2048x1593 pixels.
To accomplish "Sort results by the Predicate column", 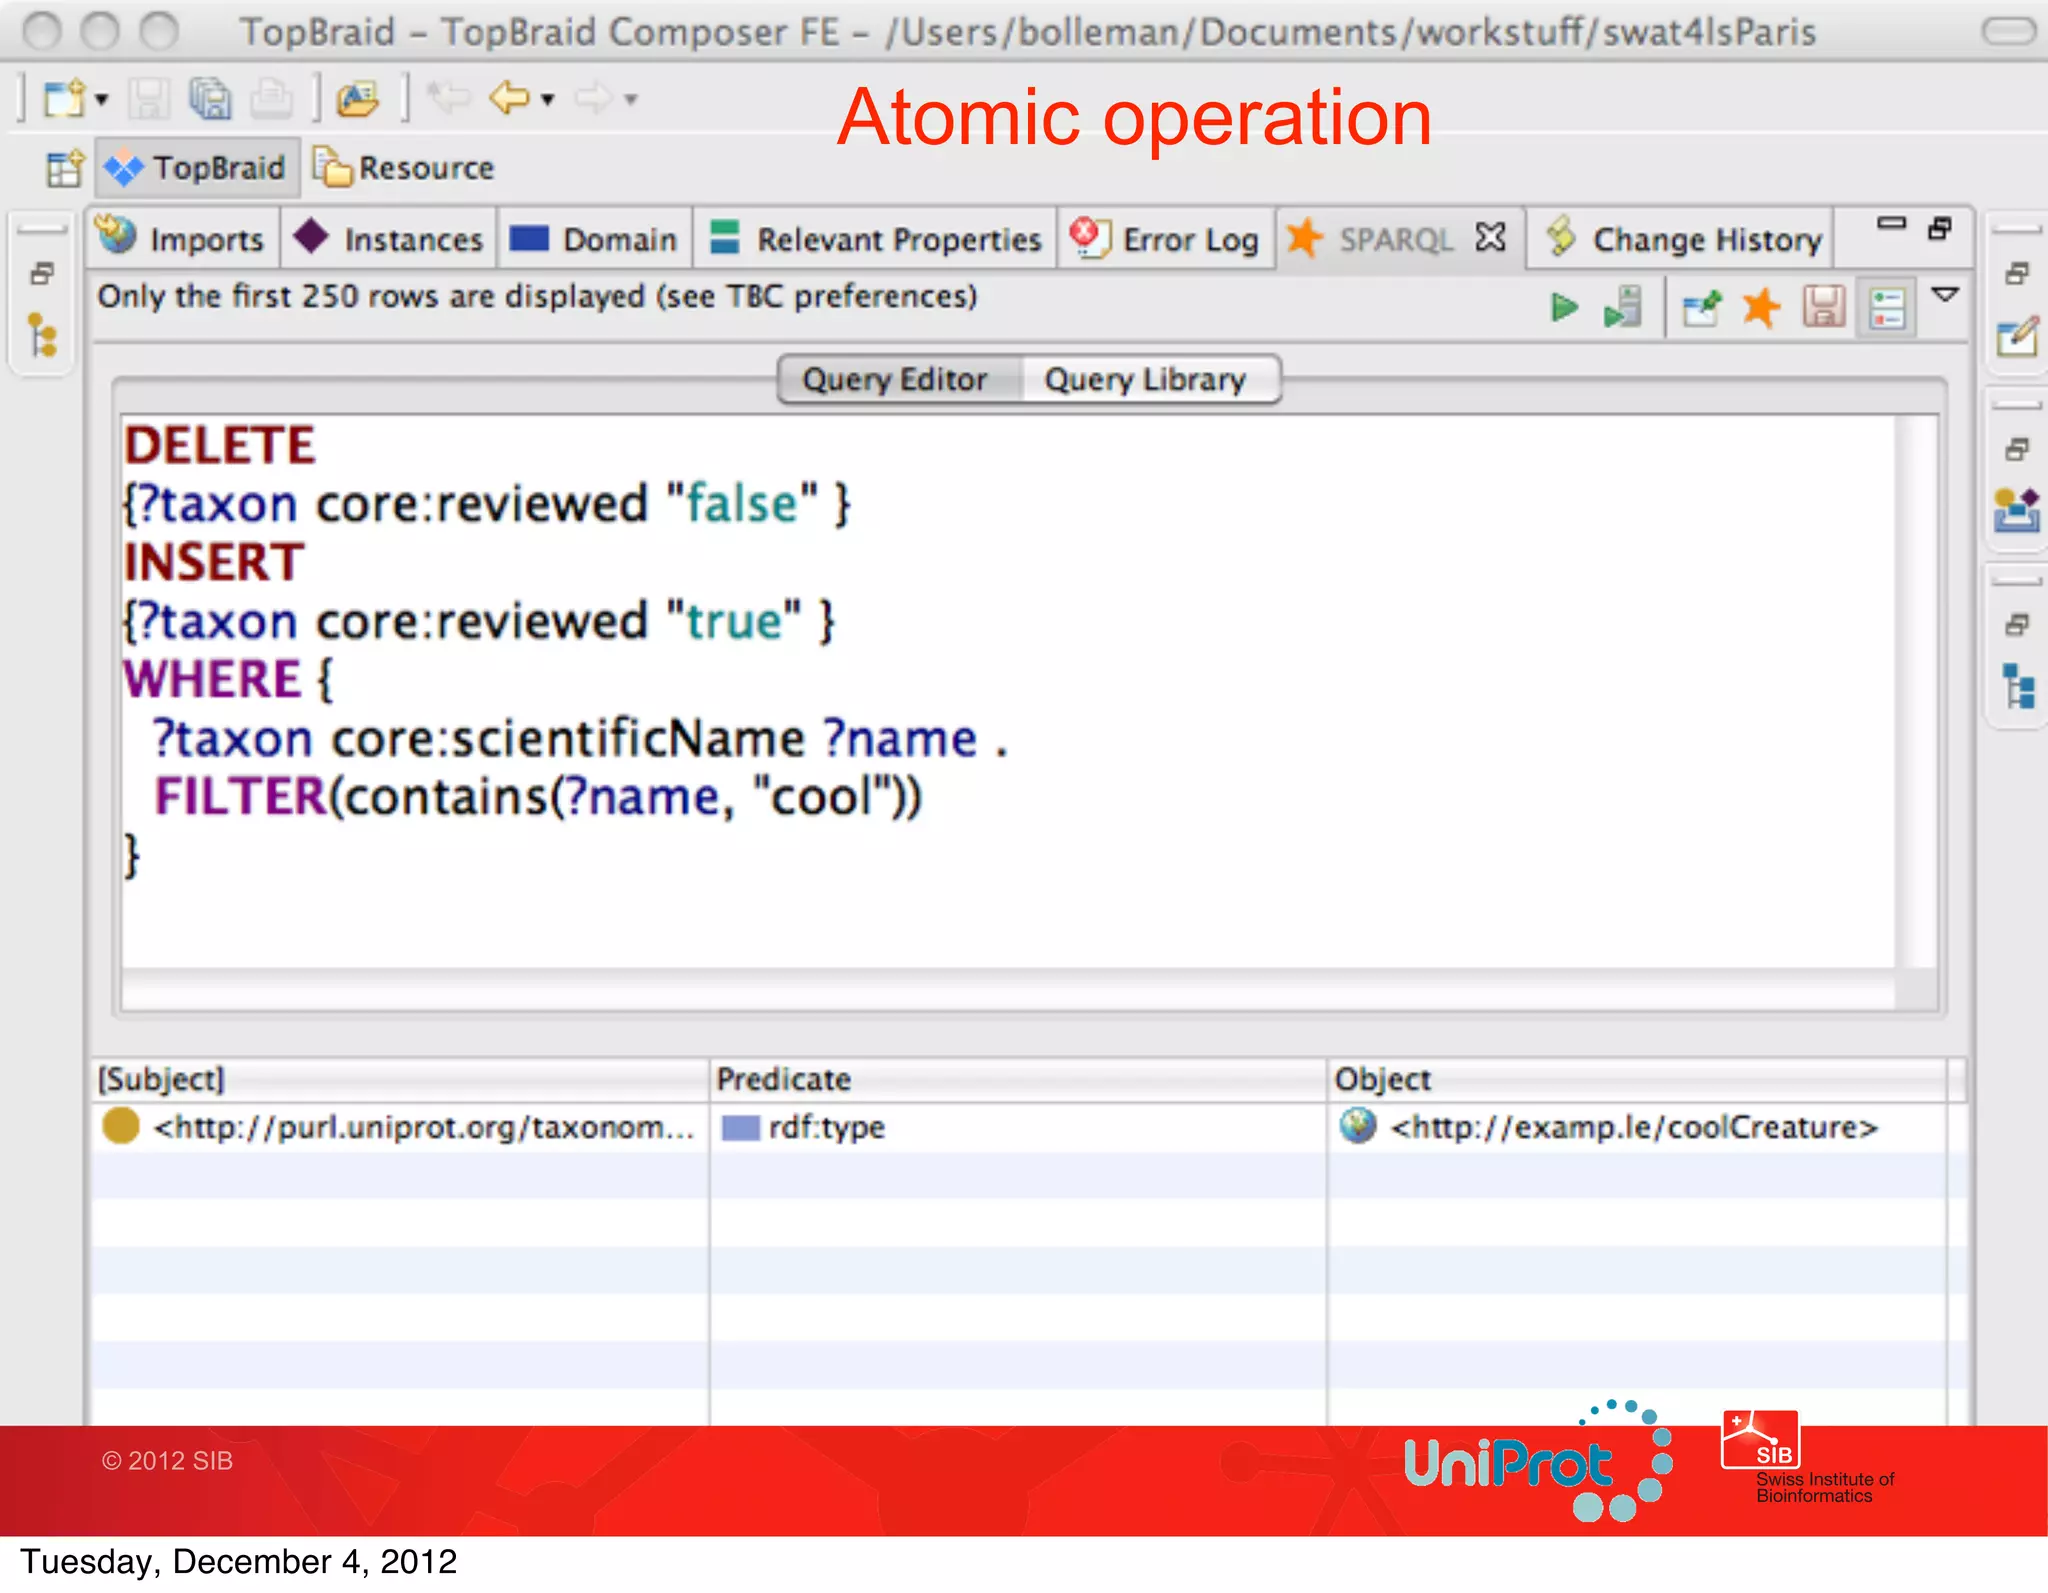I will click(1018, 1079).
